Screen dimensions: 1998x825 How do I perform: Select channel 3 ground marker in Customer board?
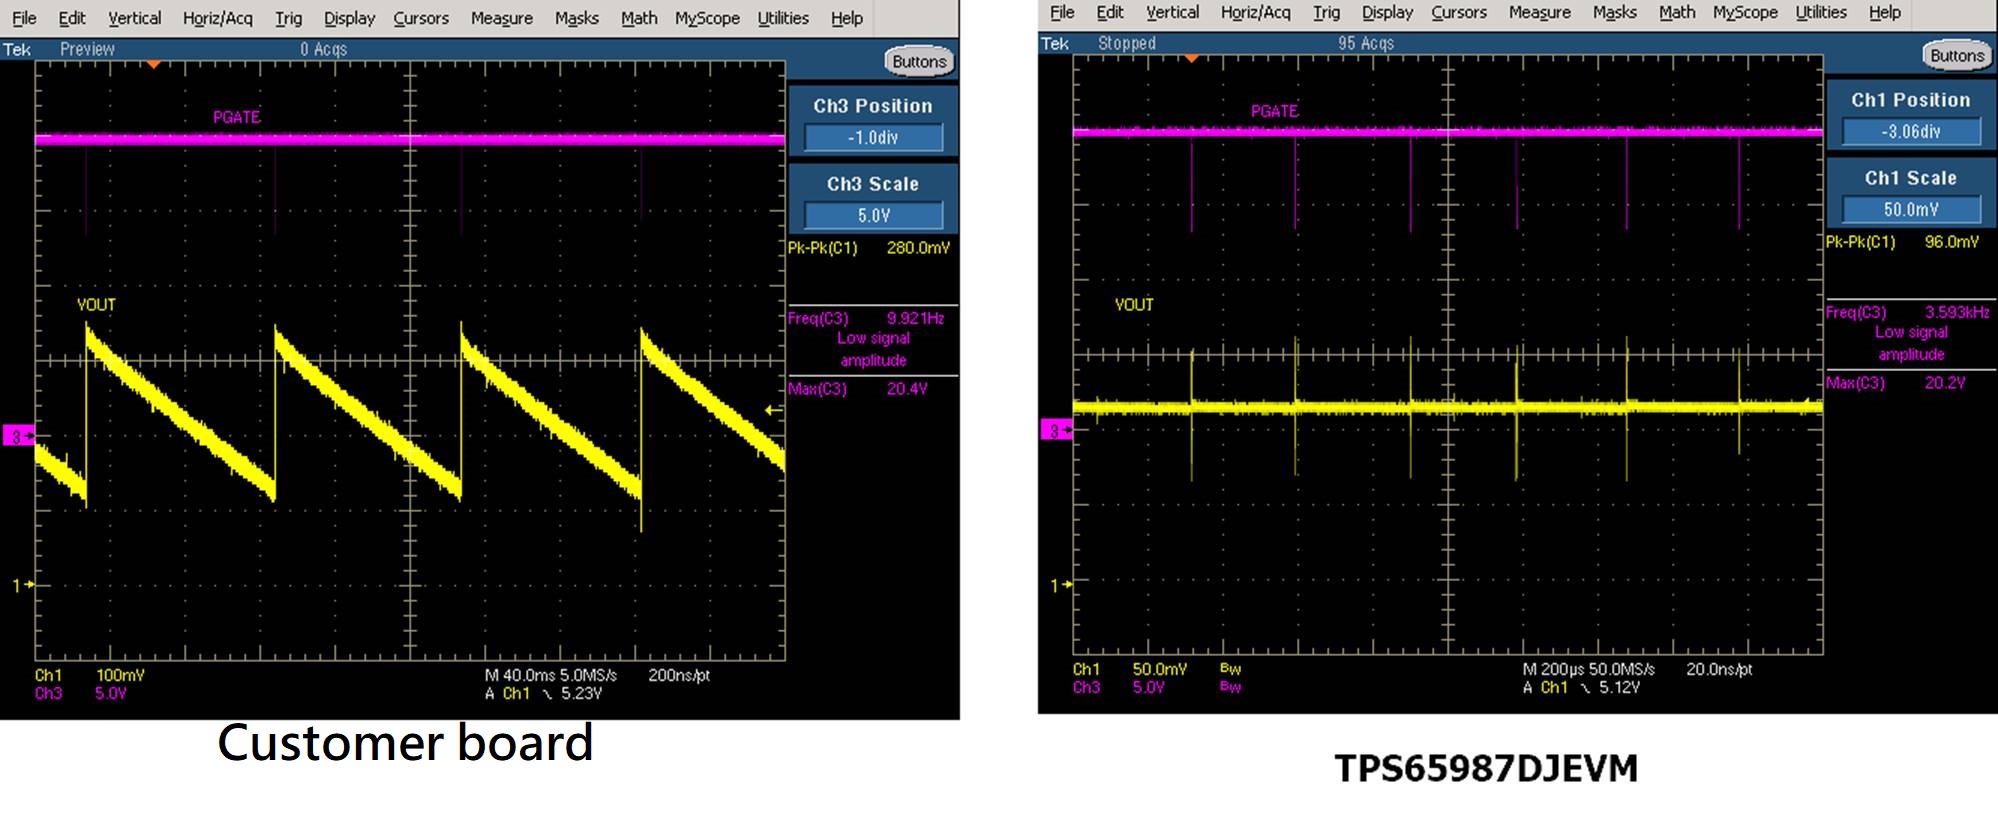[18, 436]
